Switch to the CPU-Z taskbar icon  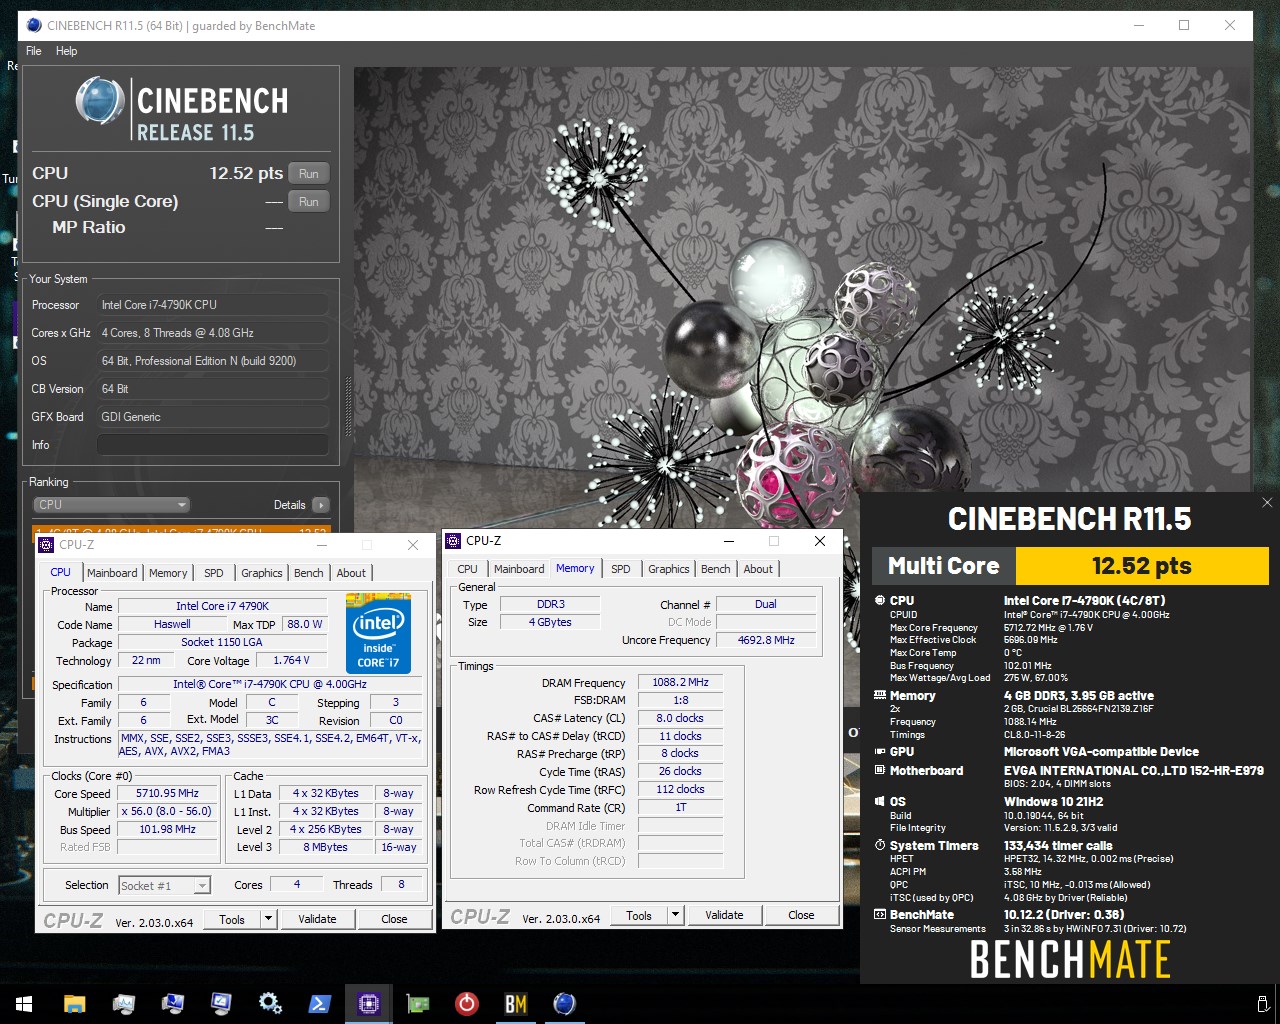[x=368, y=1004]
